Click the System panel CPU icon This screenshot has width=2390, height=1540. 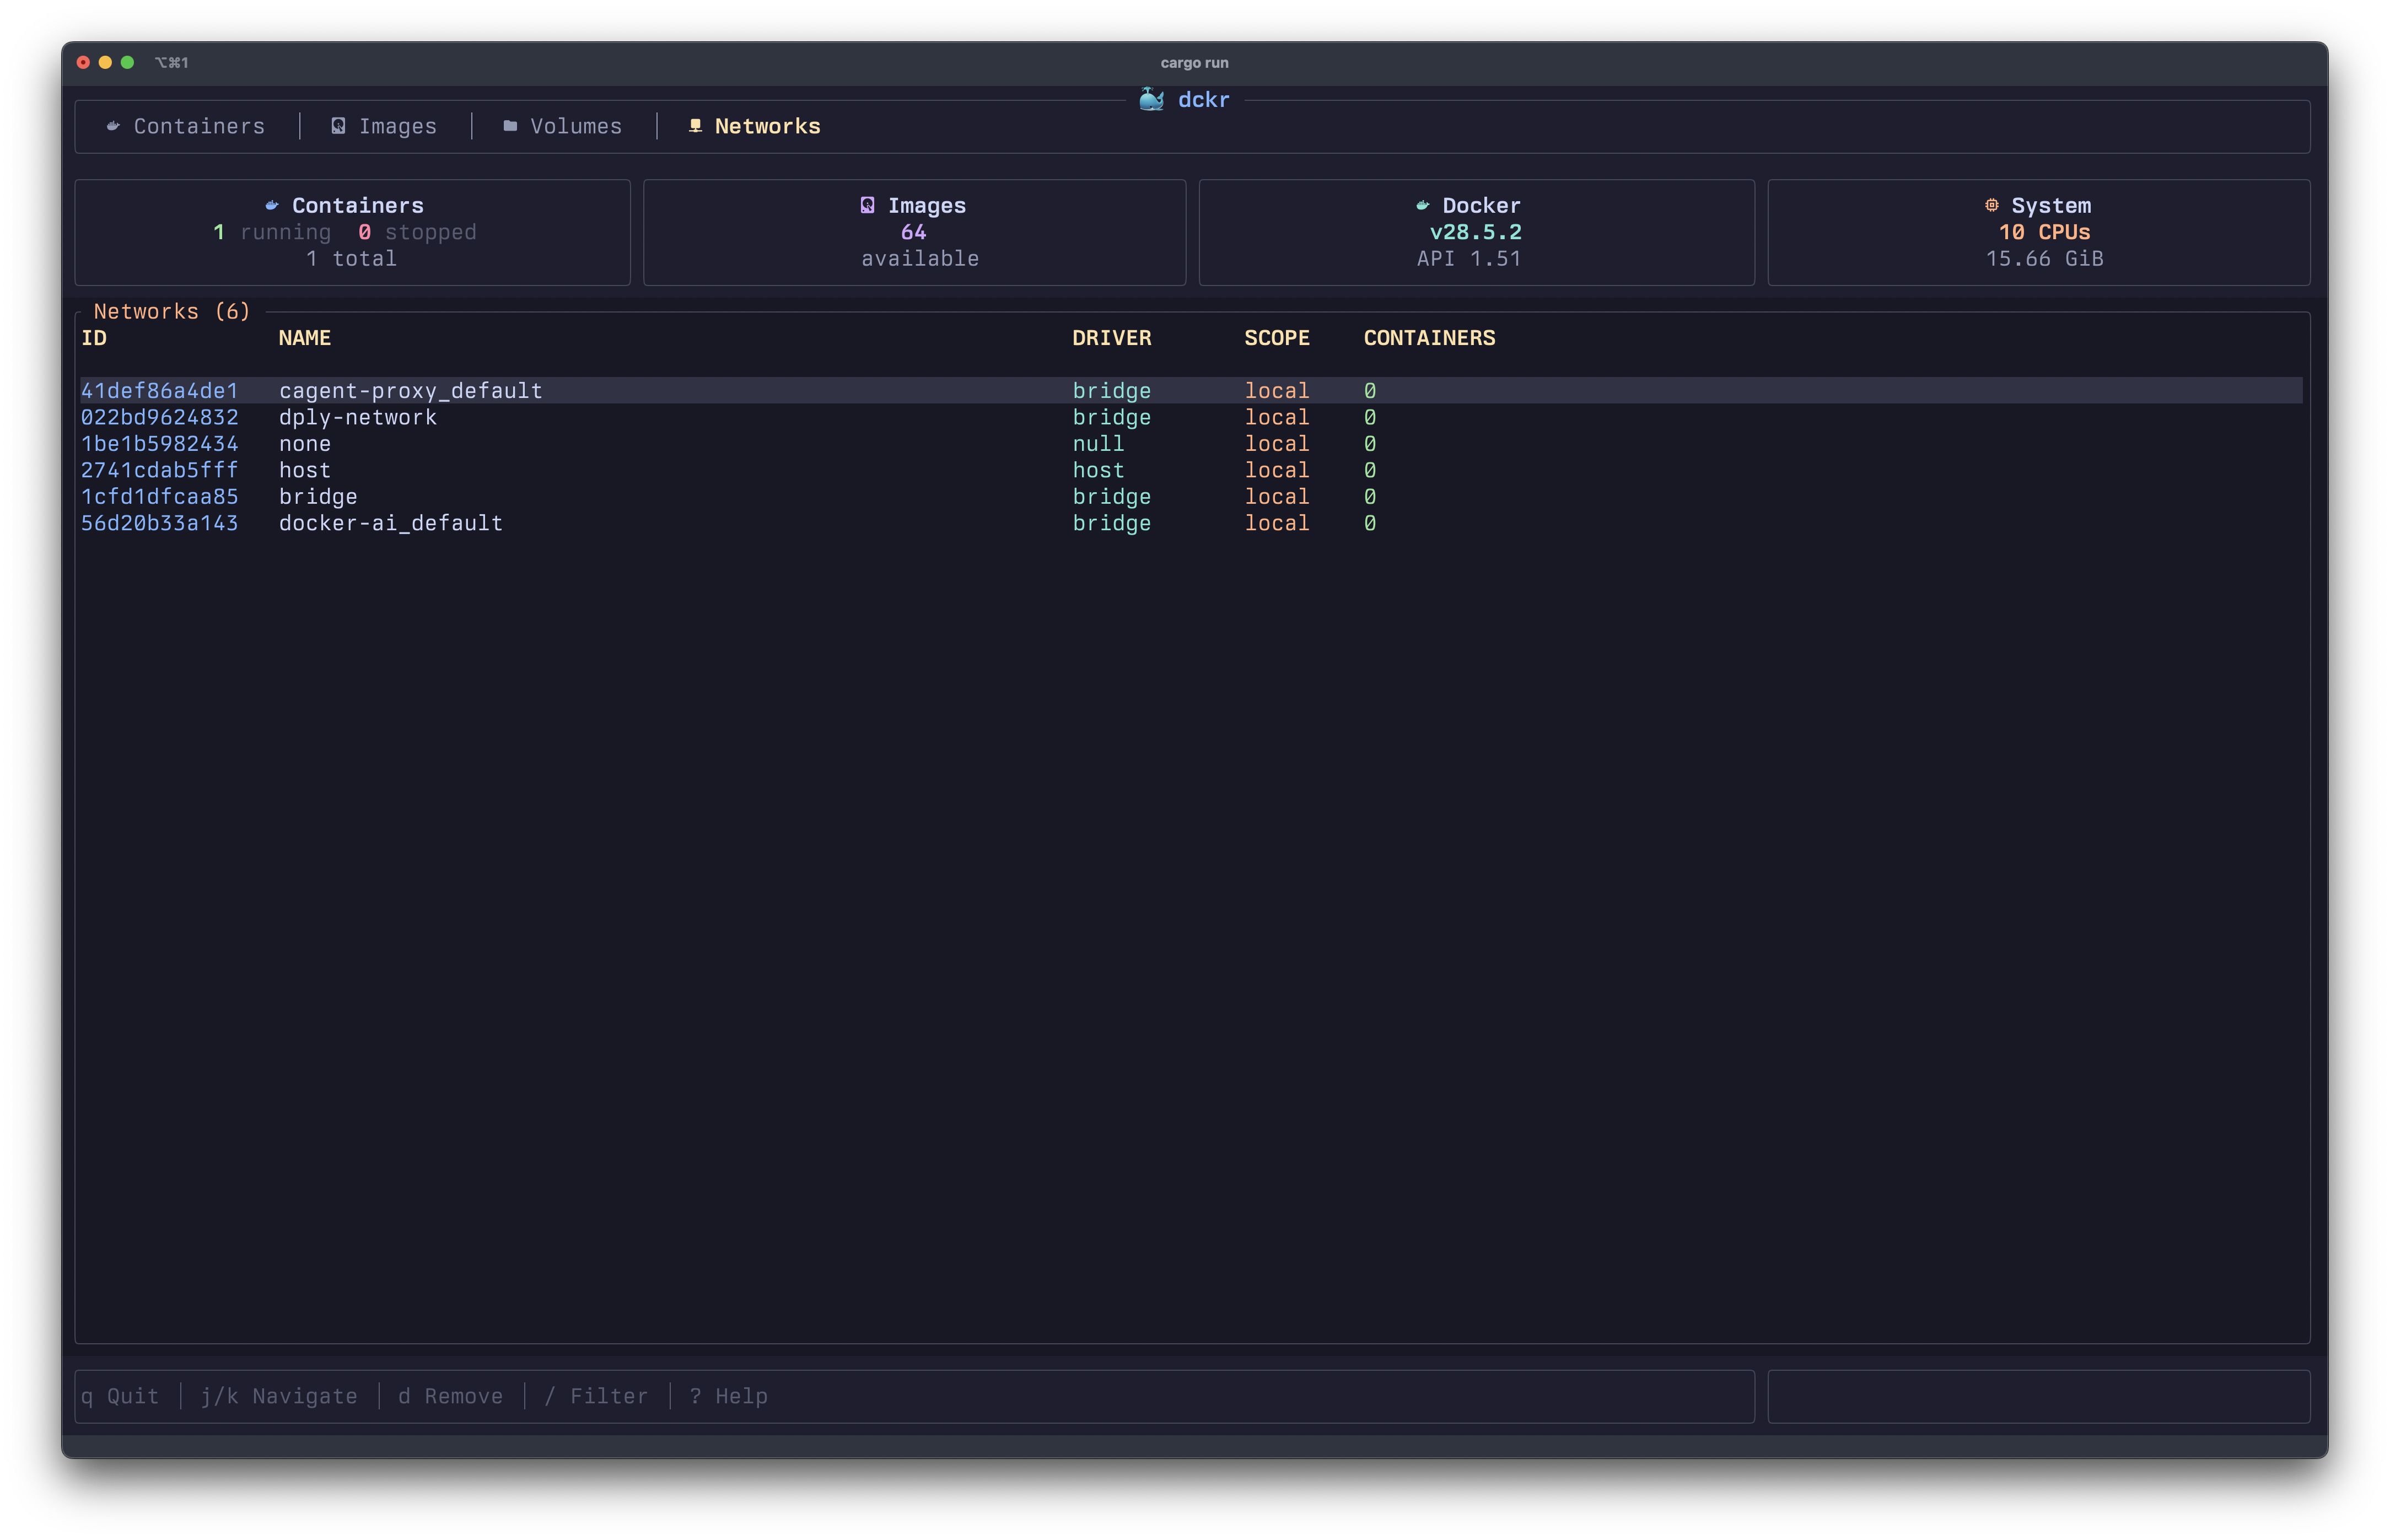pyautogui.click(x=1991, y=205)
